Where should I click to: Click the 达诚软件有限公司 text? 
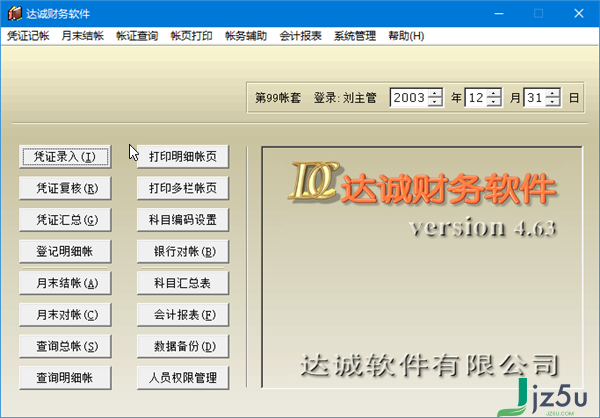tap(429, 365)
